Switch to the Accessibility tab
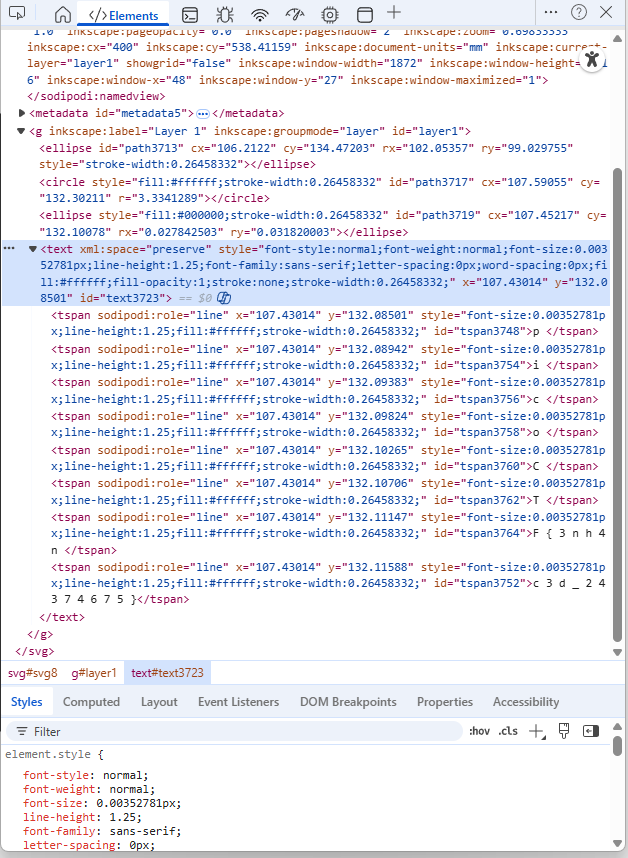Image resolution: width=628 pixels, height=858 pixels. tap(526, 702)
